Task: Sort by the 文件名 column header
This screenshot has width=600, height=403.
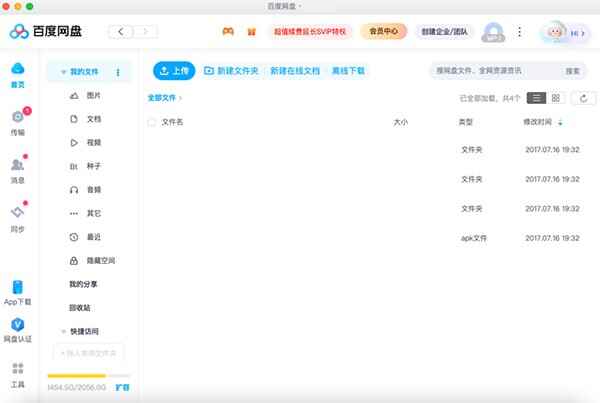Action: (172, 122)
